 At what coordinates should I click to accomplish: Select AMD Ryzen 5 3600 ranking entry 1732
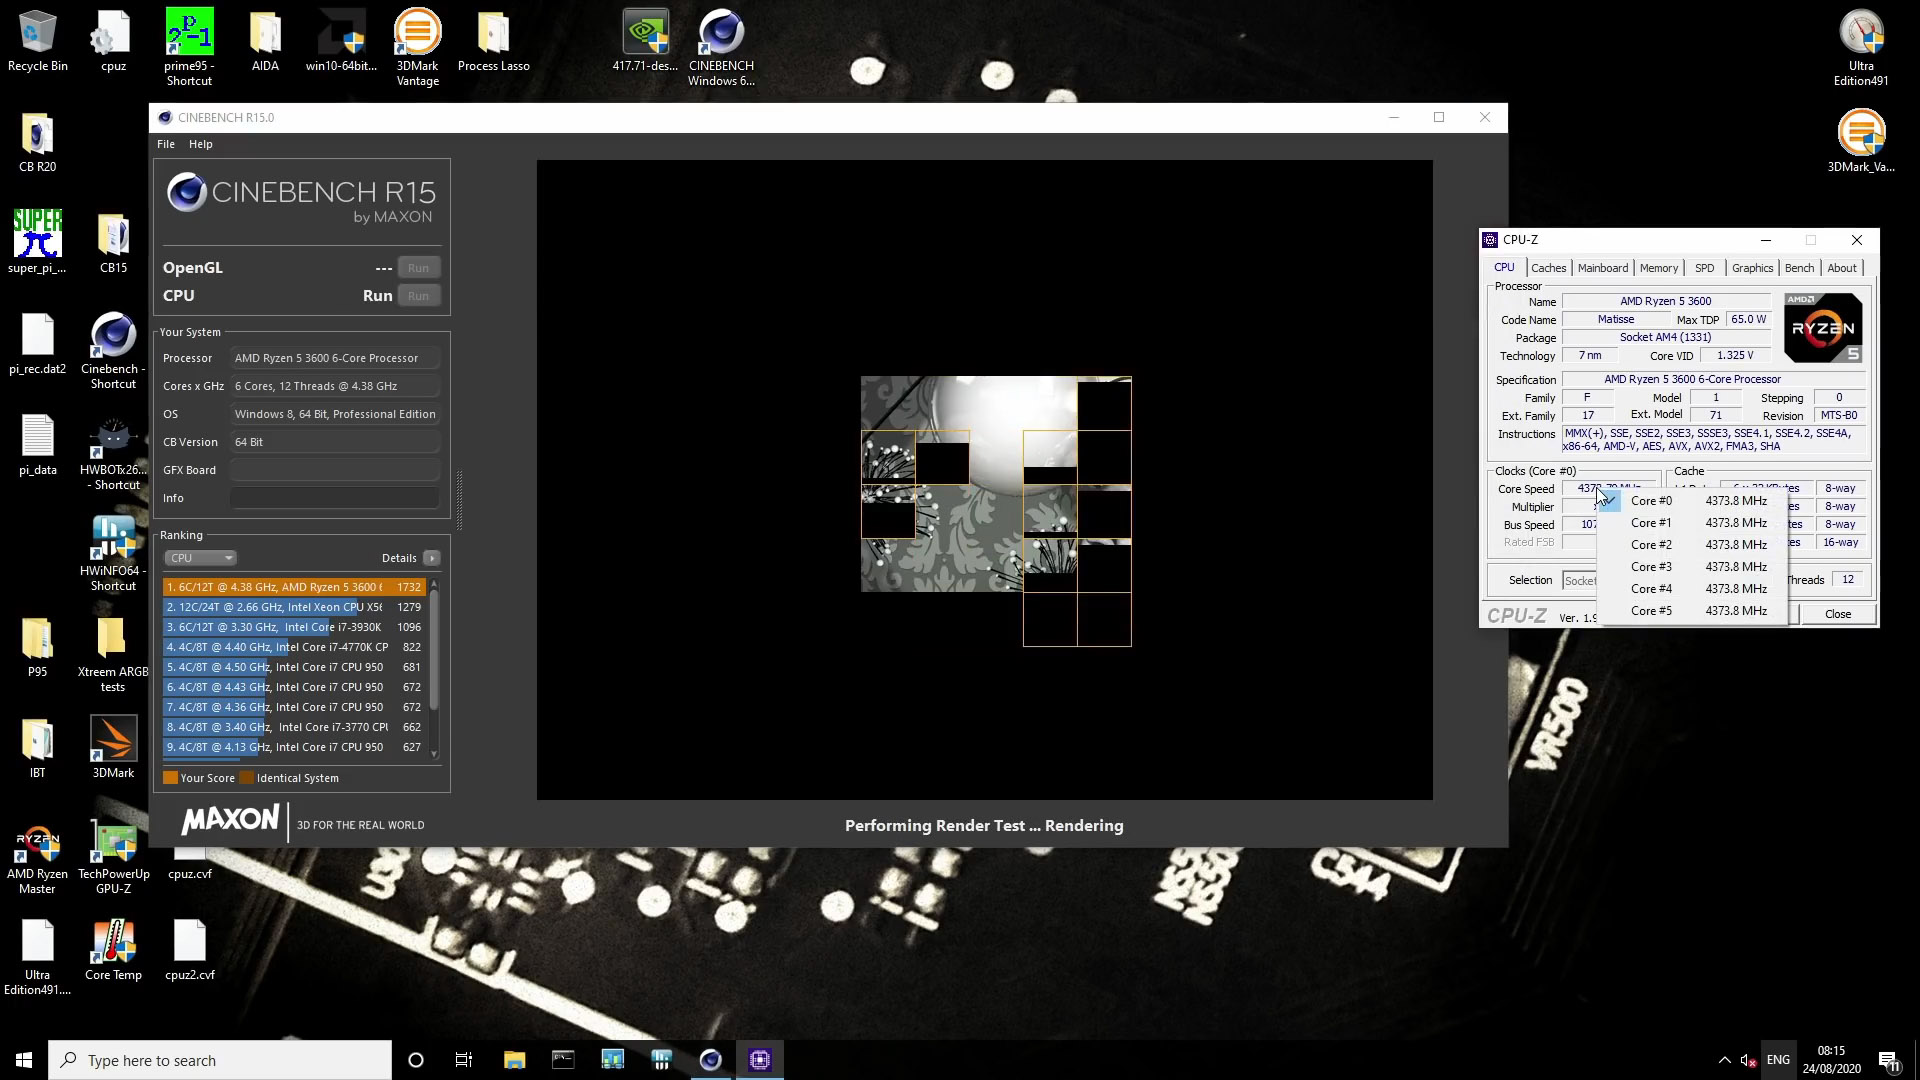(295, 587)
